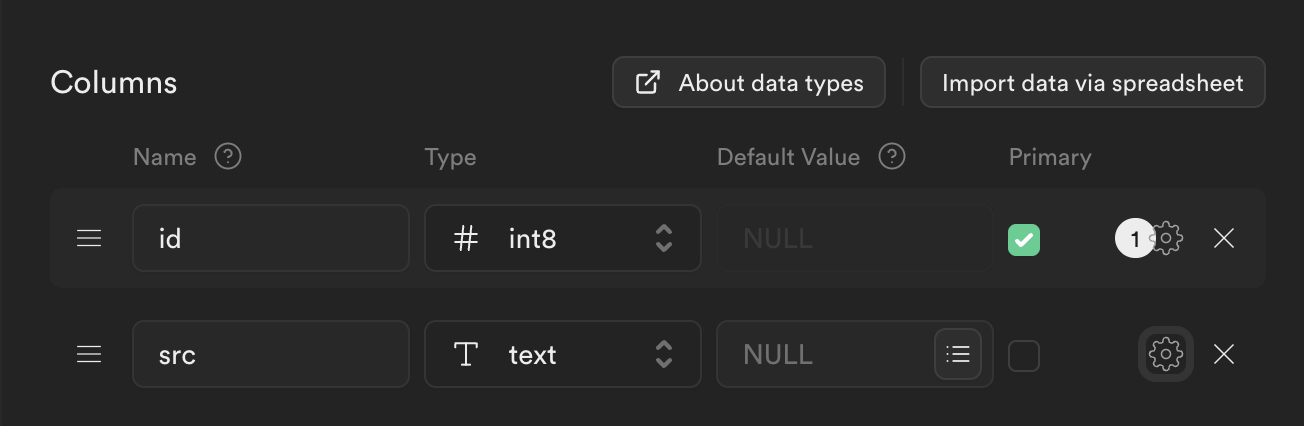Screen dimensions: 1304x426
Task: Open settings gear for id column
Action: coord(1166,239)
